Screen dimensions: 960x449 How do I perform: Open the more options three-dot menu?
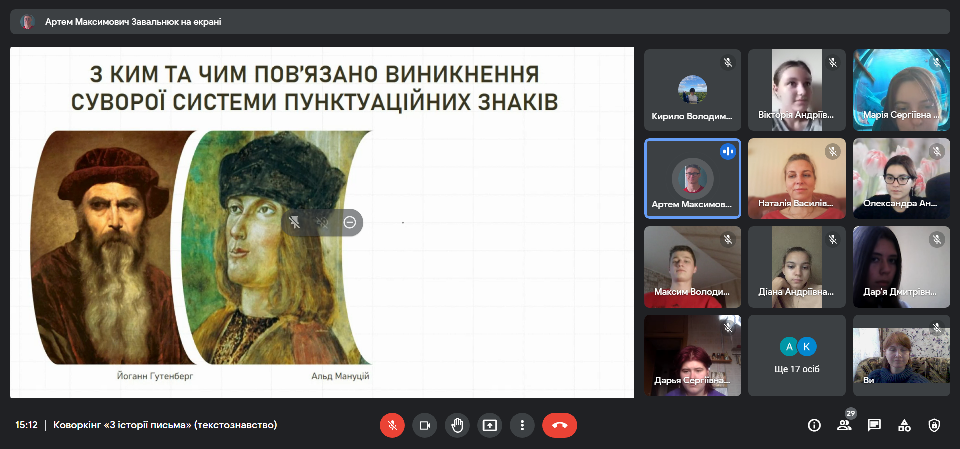tap(521, 425)
